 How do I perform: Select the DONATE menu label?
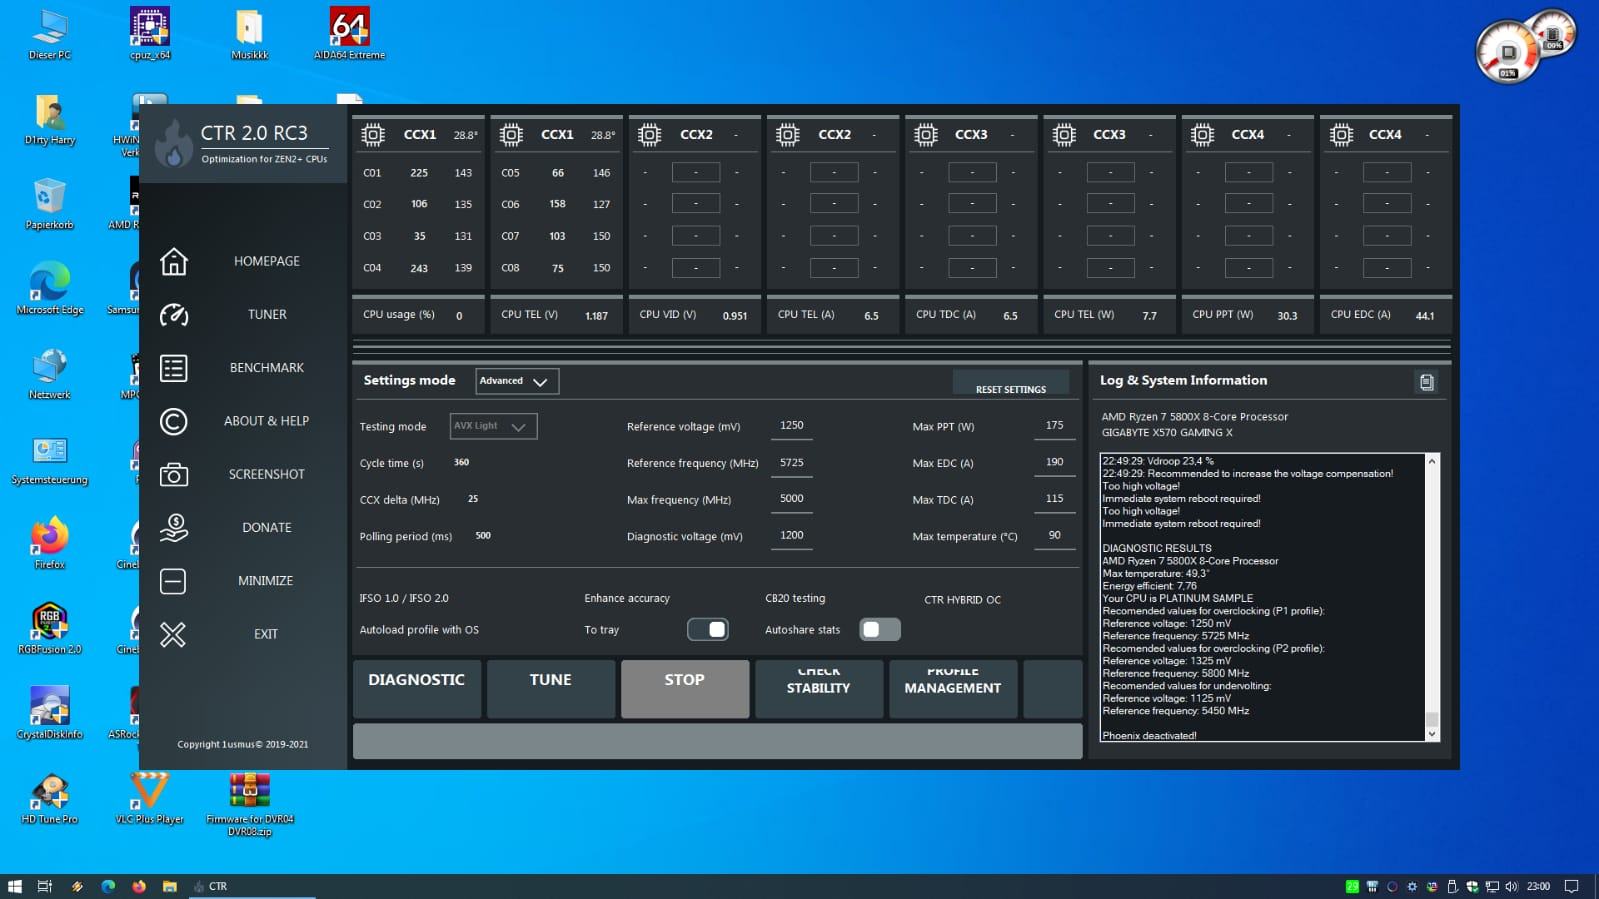click(267, 527)
